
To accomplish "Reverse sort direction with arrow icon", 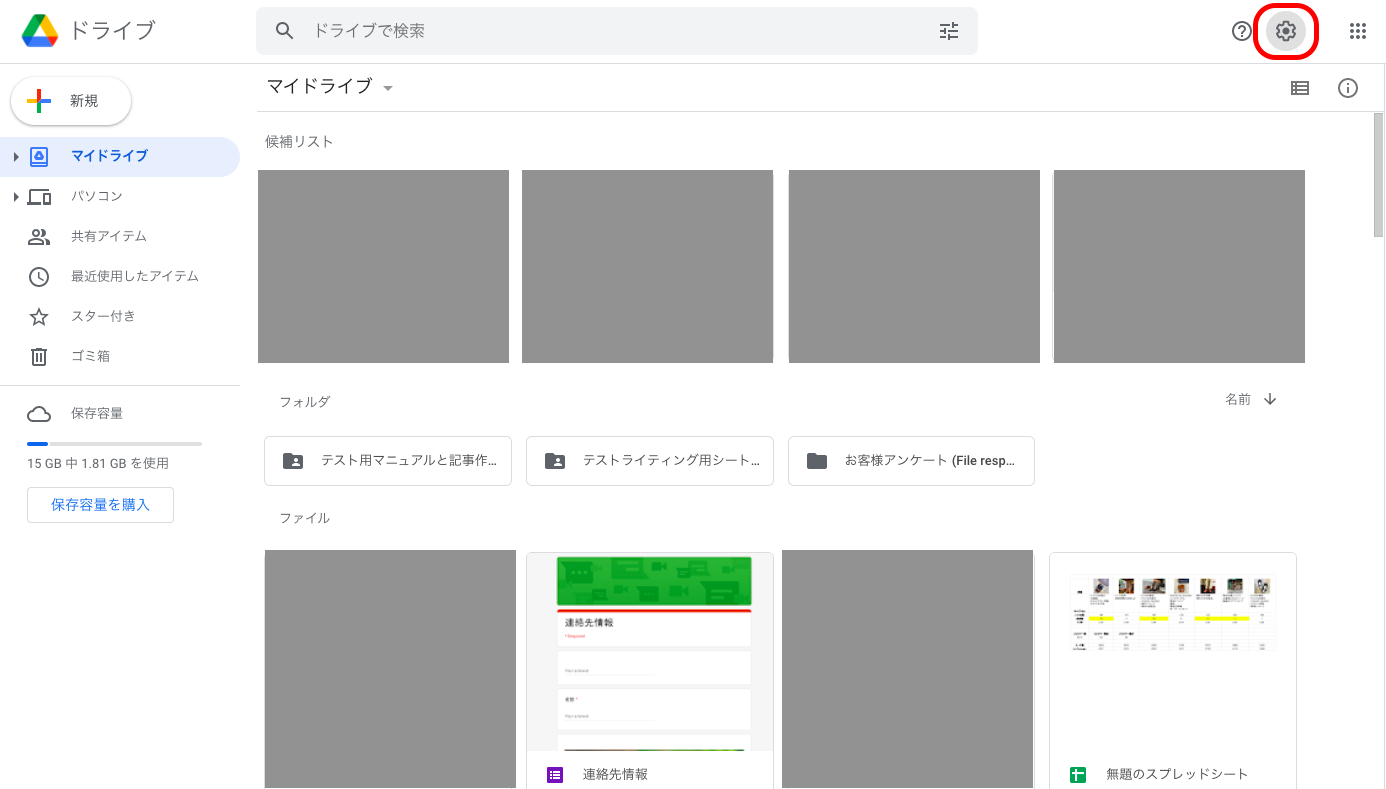I will pyautogui.click(x=1270, y=399).
